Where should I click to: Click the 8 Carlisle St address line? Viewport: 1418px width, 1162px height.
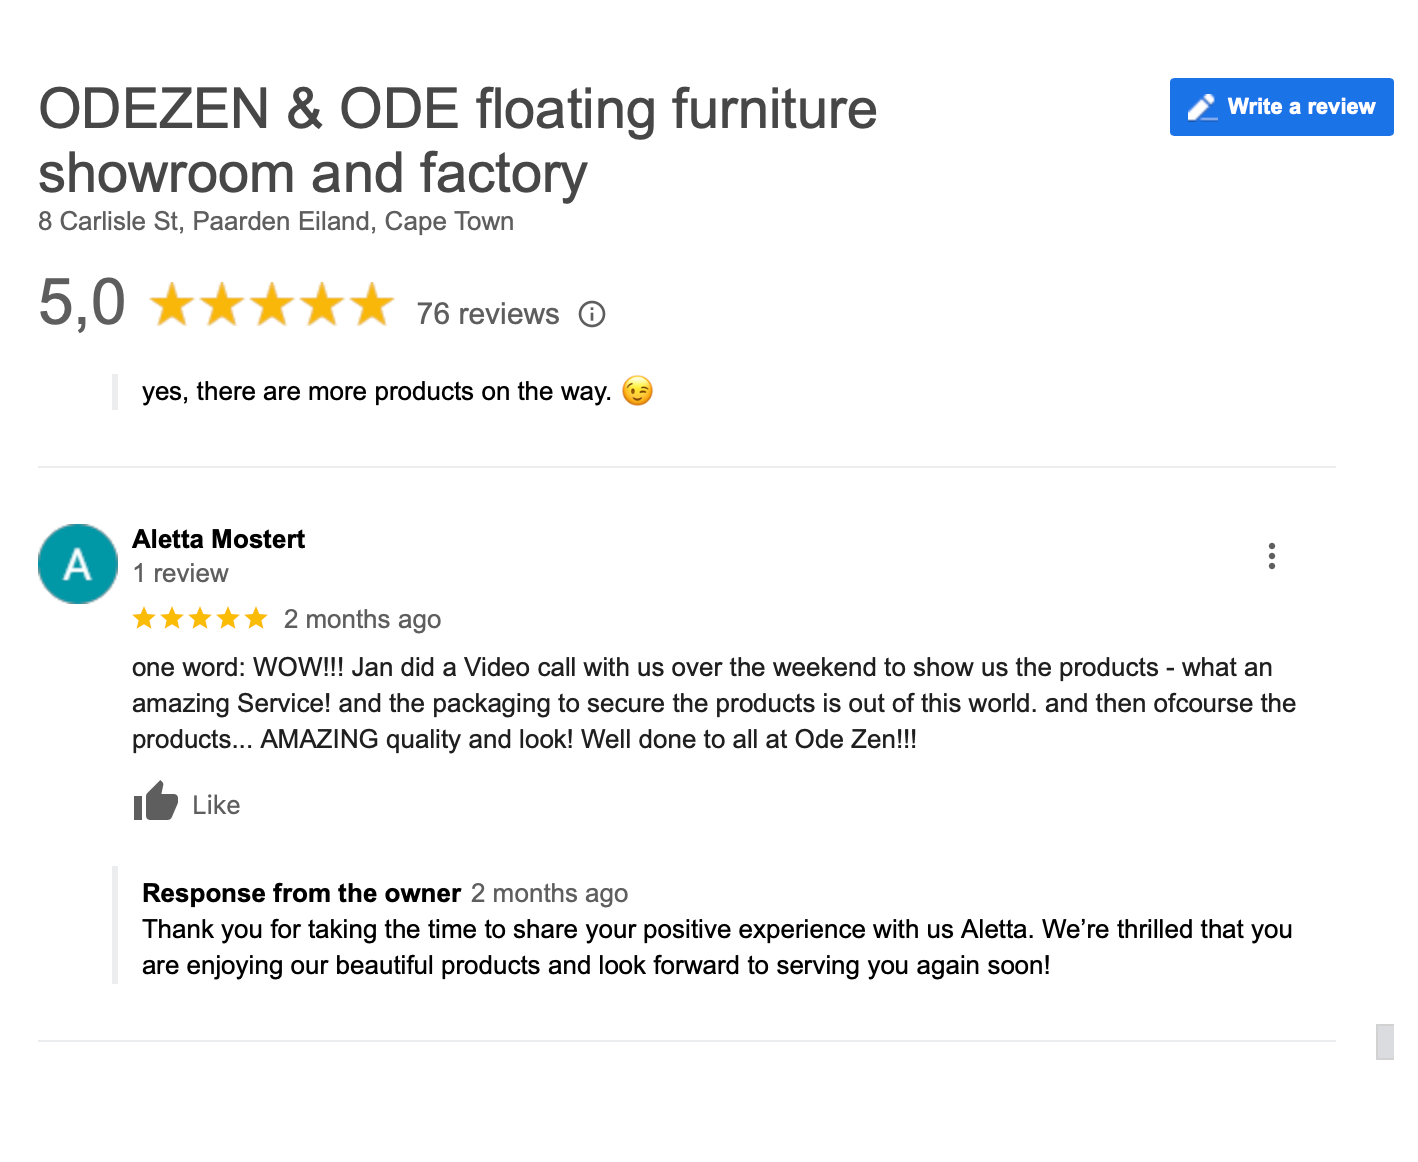click(276, 221)
